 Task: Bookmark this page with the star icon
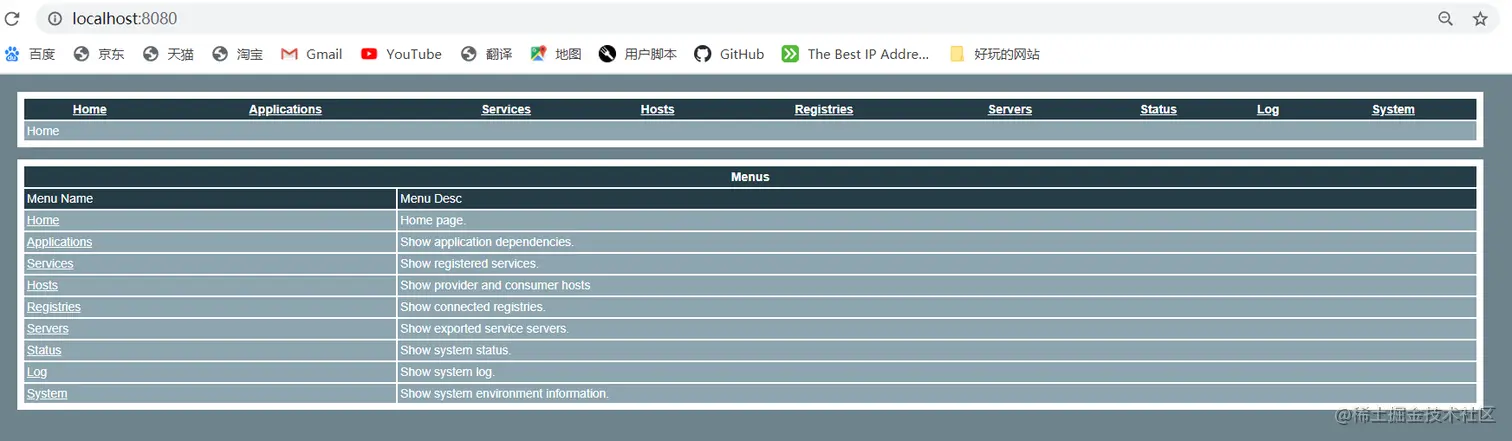click(x=1480, y=19)
